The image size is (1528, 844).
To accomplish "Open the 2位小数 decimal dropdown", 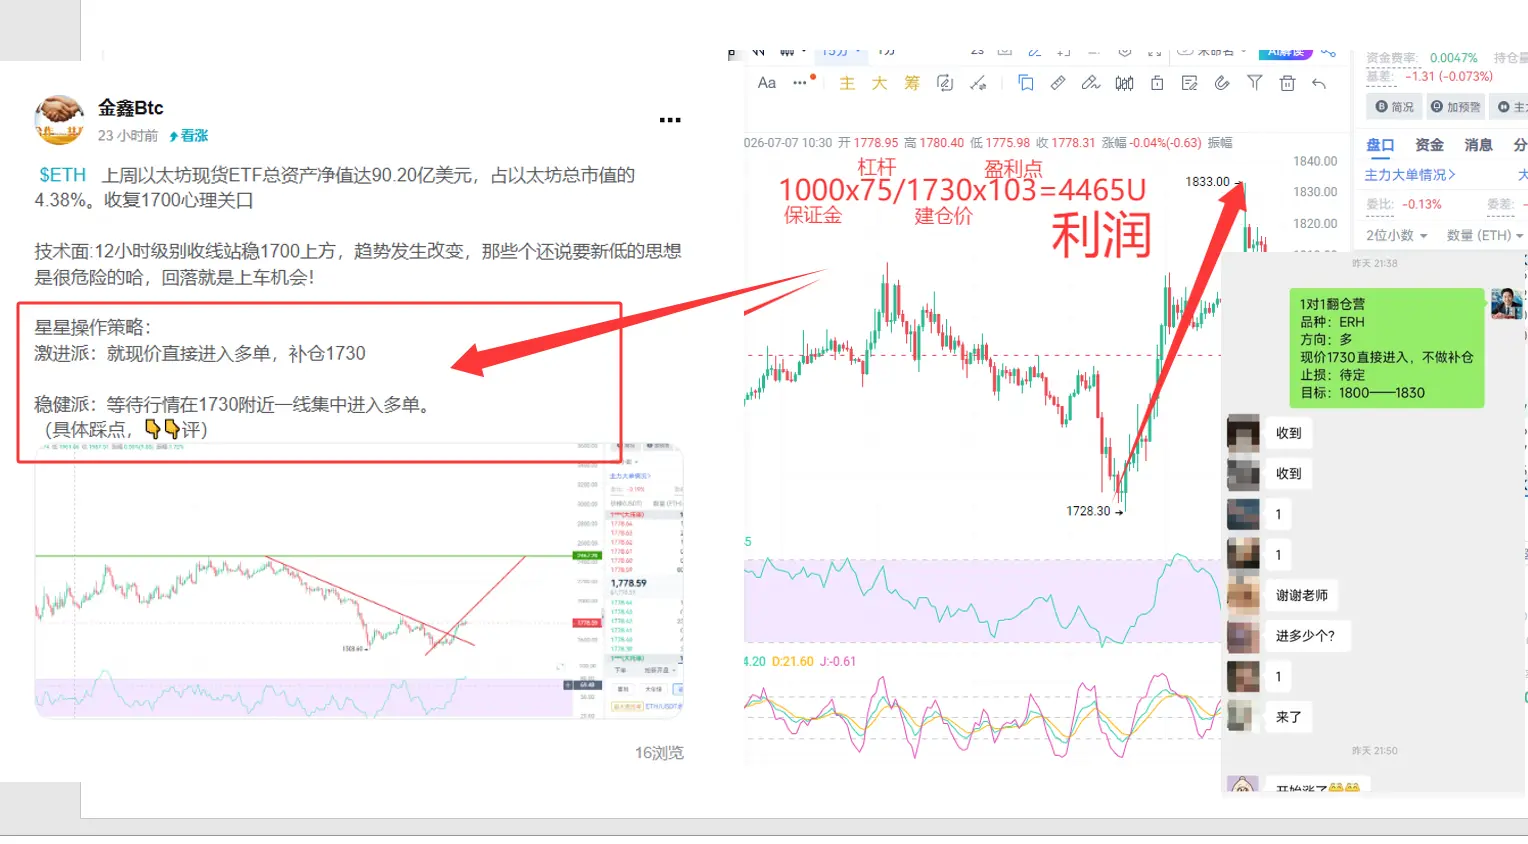I will tap(1396, 235).
